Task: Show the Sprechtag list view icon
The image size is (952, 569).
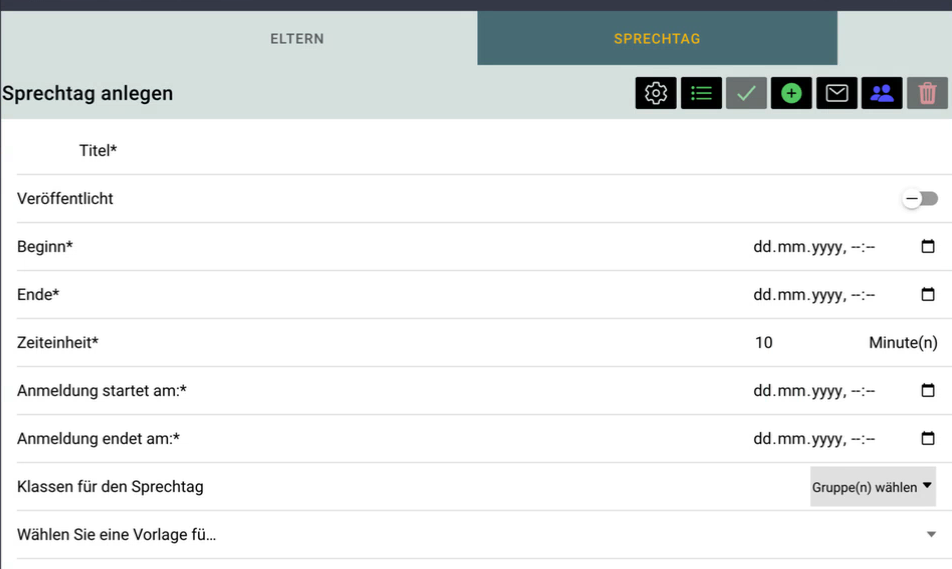Action: 701,93
